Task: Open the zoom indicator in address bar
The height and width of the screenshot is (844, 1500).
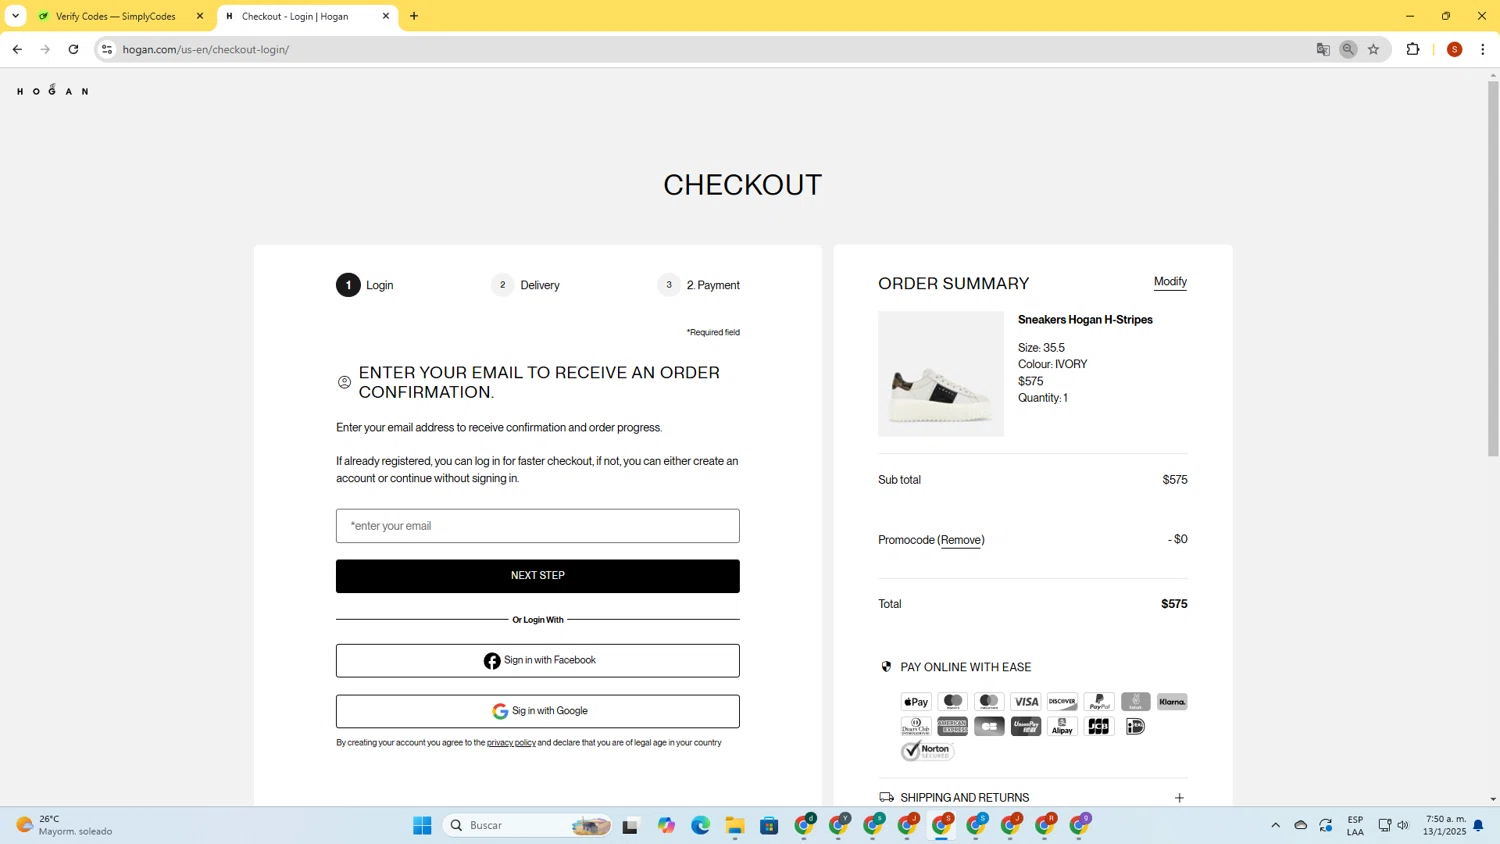Action: (x=1348, y=49)
